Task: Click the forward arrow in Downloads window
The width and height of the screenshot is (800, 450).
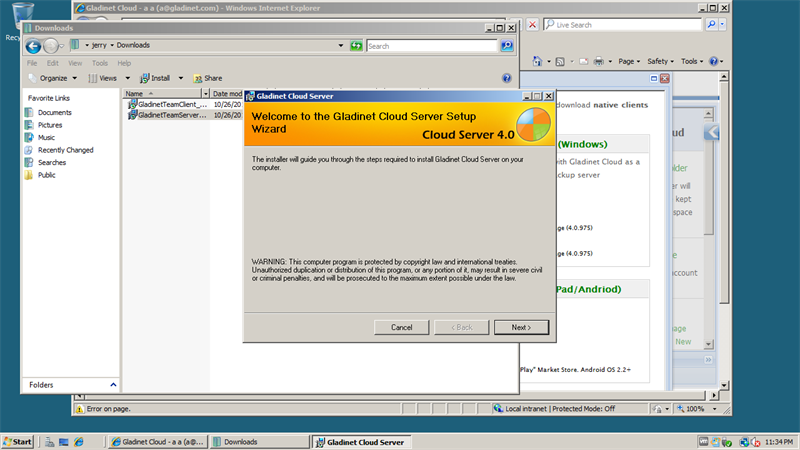Action: pyautogui.click(x=50, y=46)
